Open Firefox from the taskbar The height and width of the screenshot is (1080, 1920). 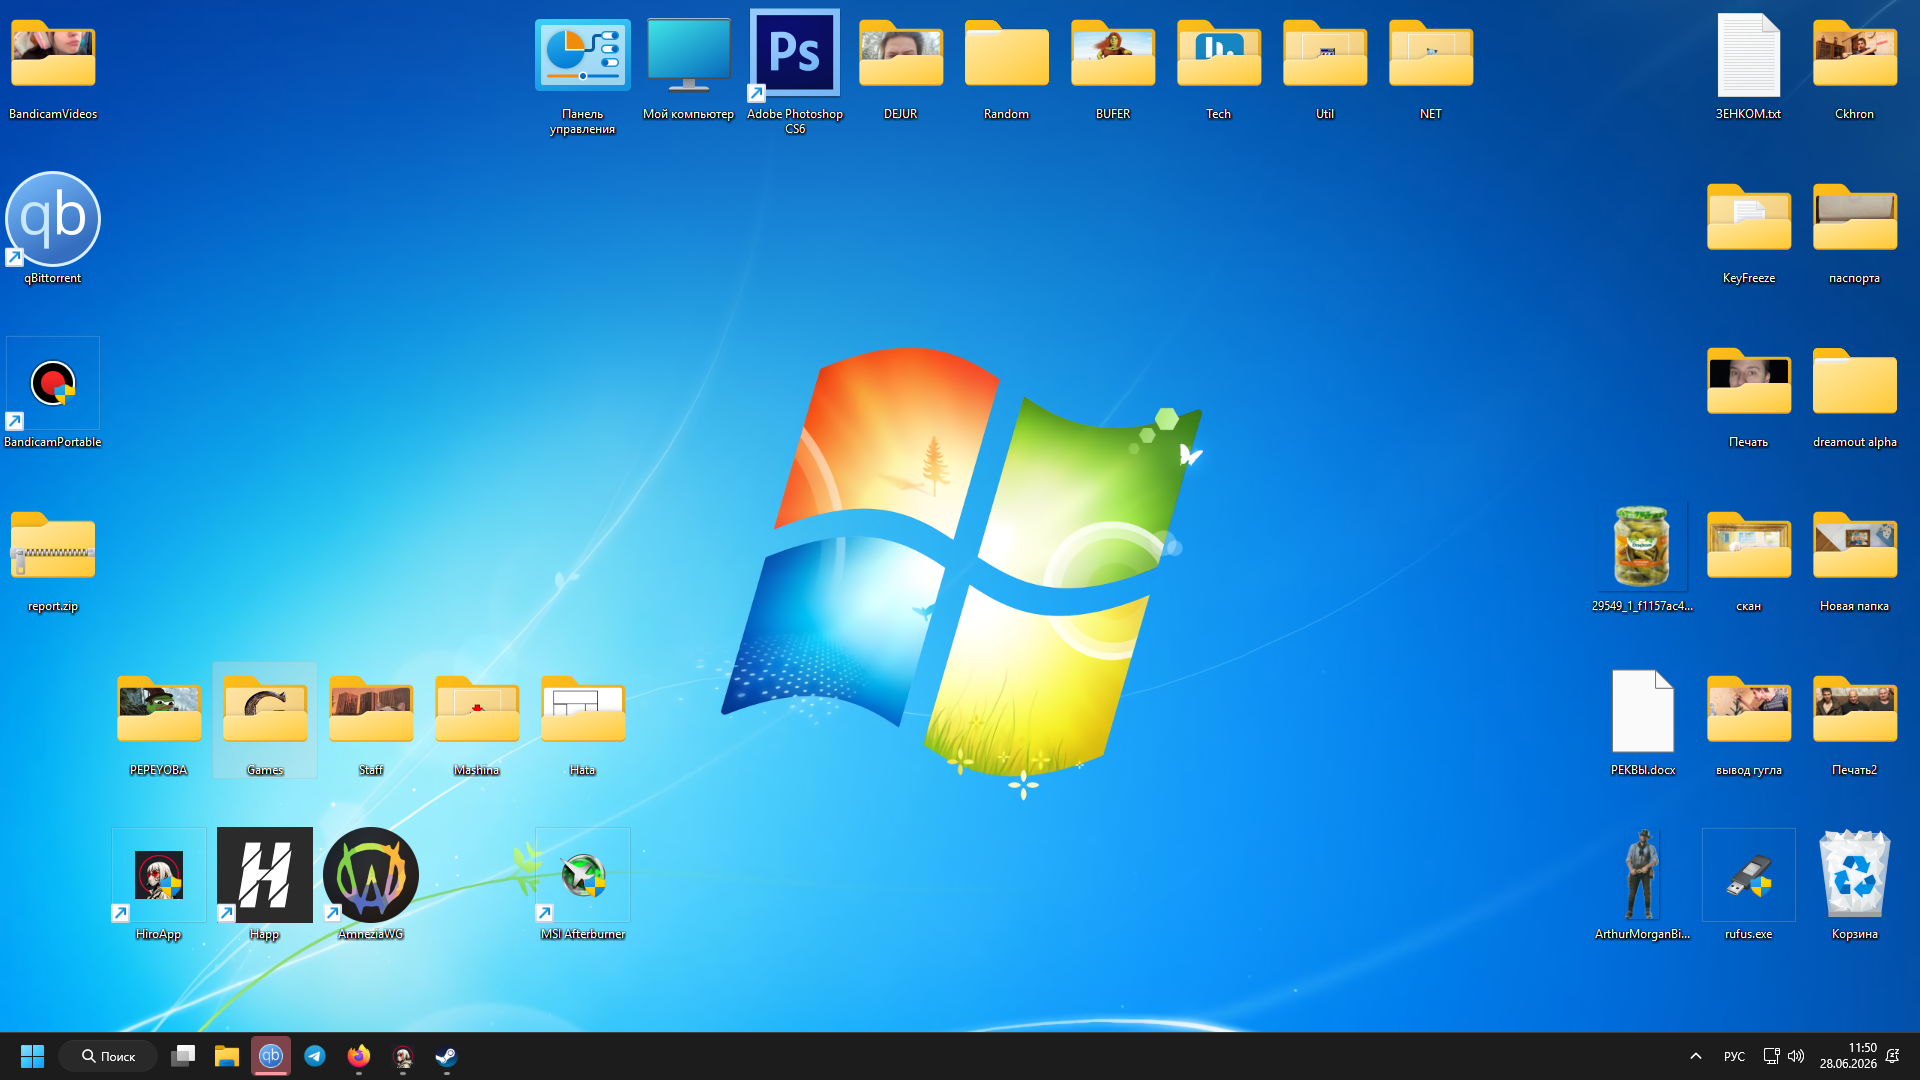[x=359, y=1056]
